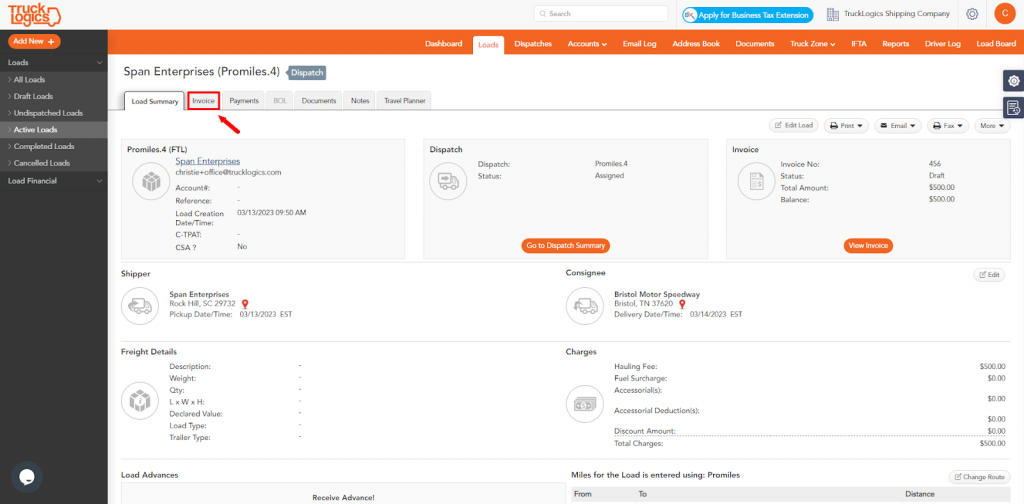The image size is (1024, 504).
Task: Collapse the Loads sidebar section
Action: point(54,63)
